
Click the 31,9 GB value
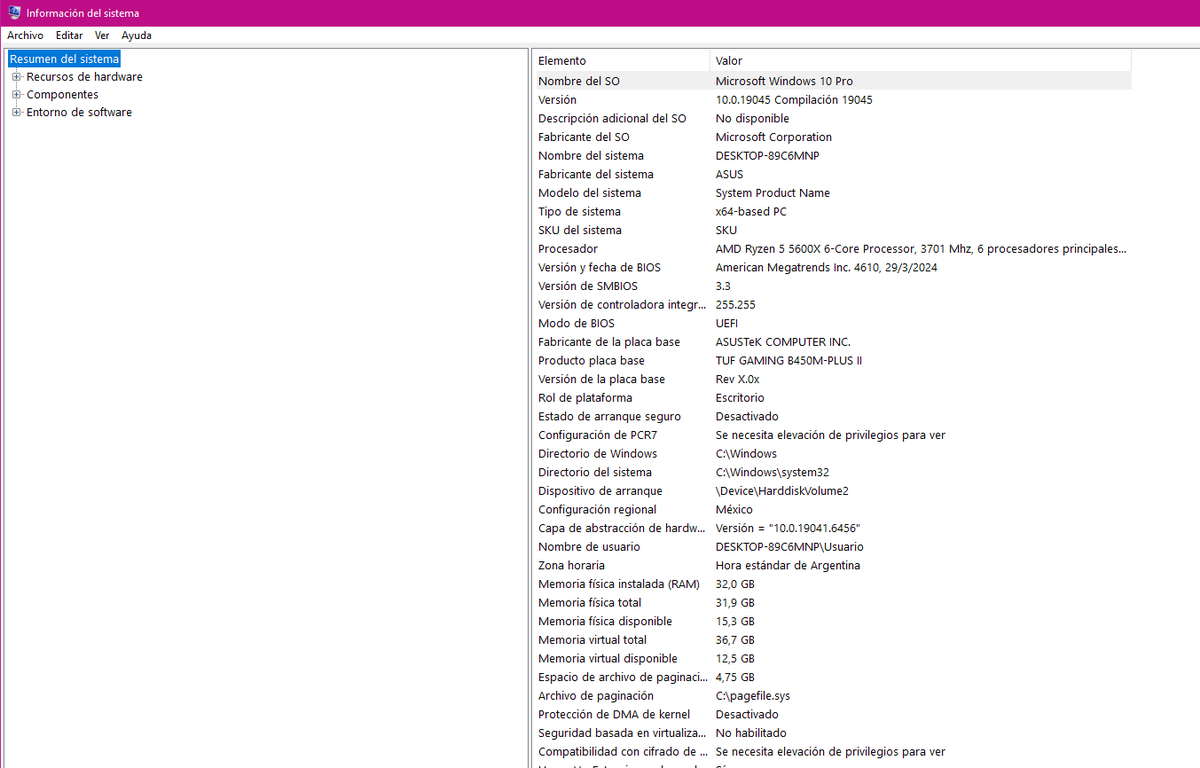pyautogui.click(x=735, y=603)
